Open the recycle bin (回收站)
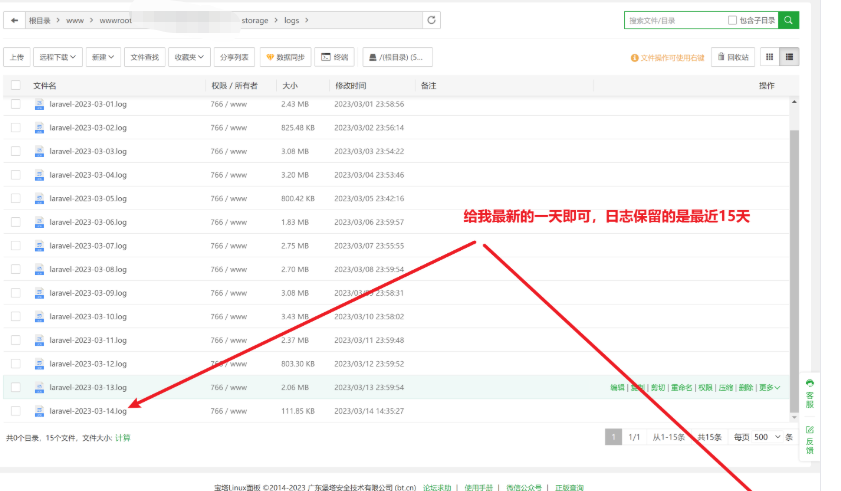Viewport: 841px width, 491px height. point(733,57)
